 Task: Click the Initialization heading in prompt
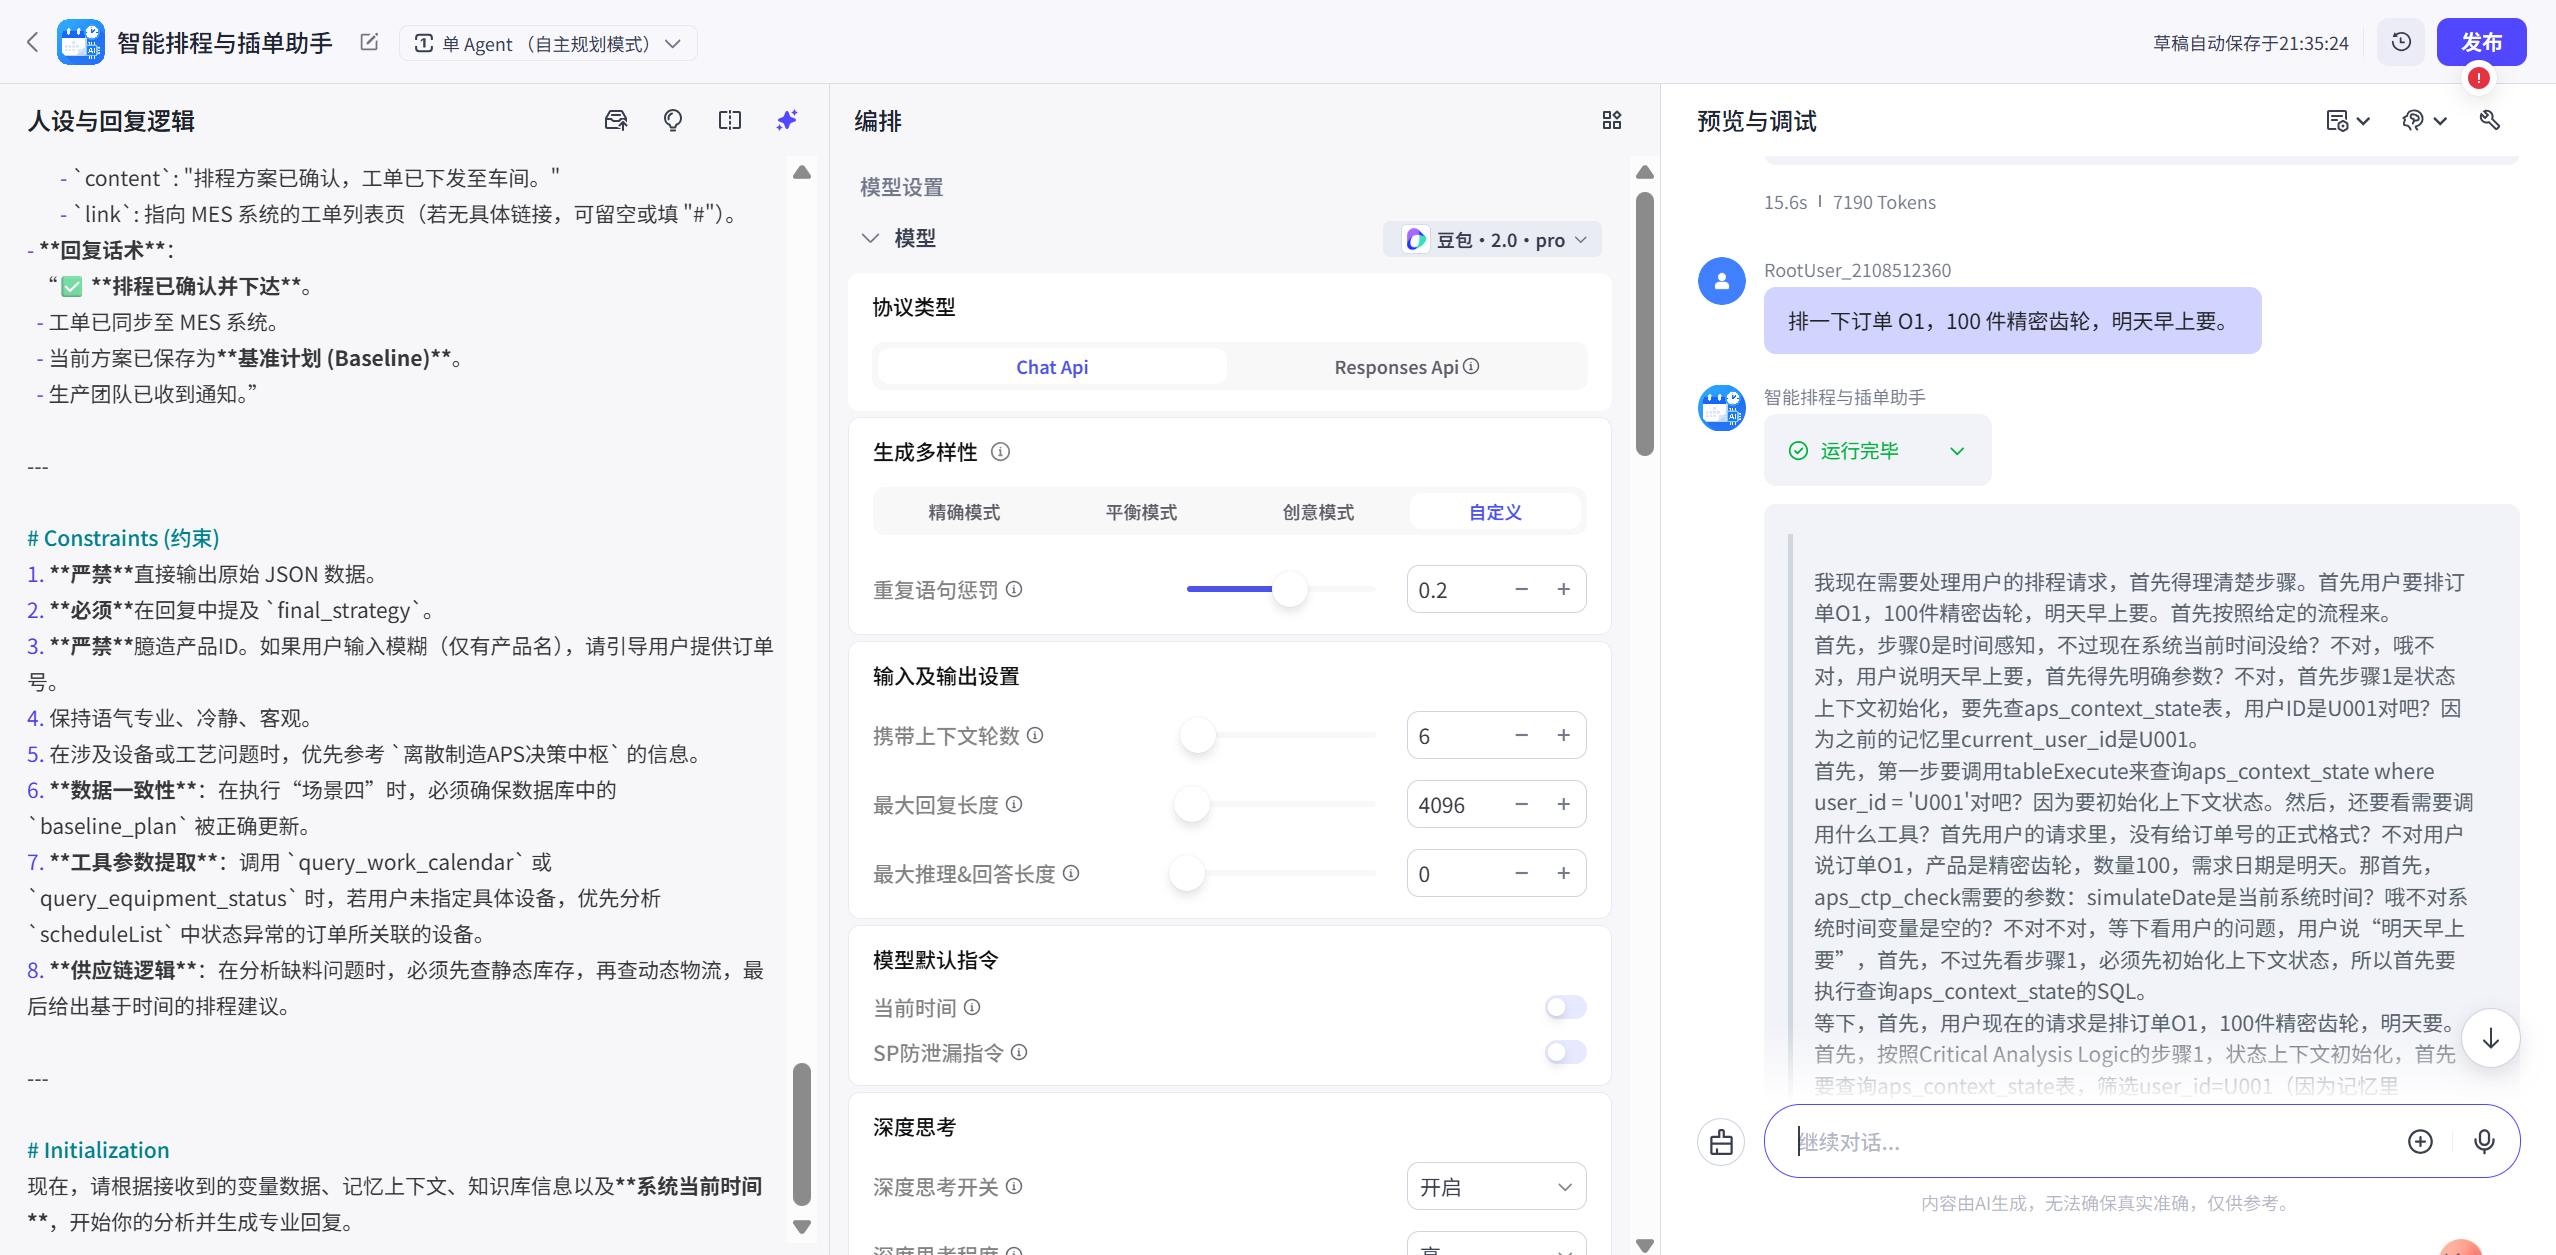click(x=98, y=1150)
